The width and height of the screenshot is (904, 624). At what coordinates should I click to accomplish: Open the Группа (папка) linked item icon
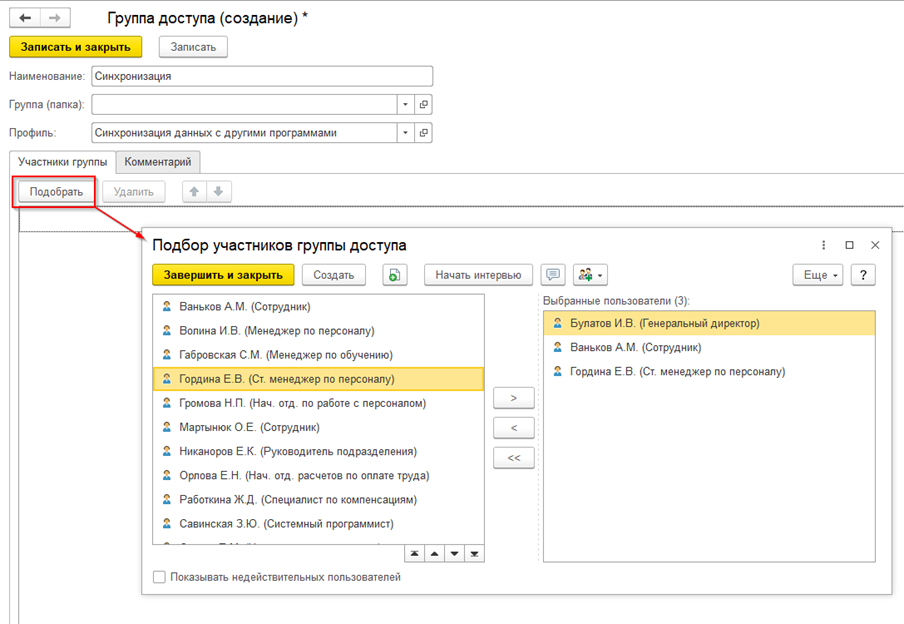pos(424,104)
